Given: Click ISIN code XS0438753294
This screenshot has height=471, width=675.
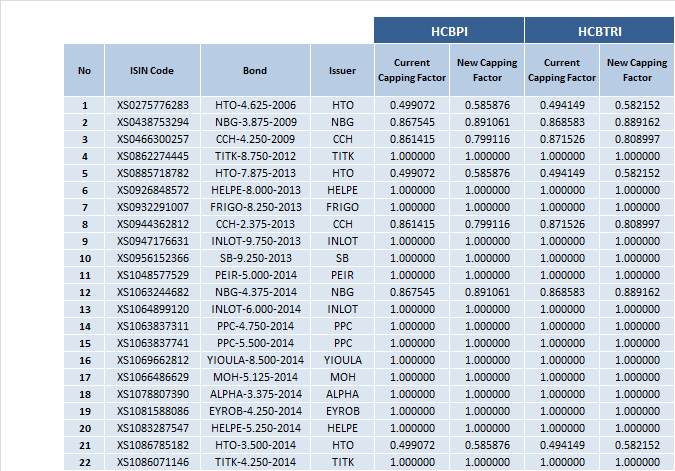Looking at the screenshot, I should 152,122.
